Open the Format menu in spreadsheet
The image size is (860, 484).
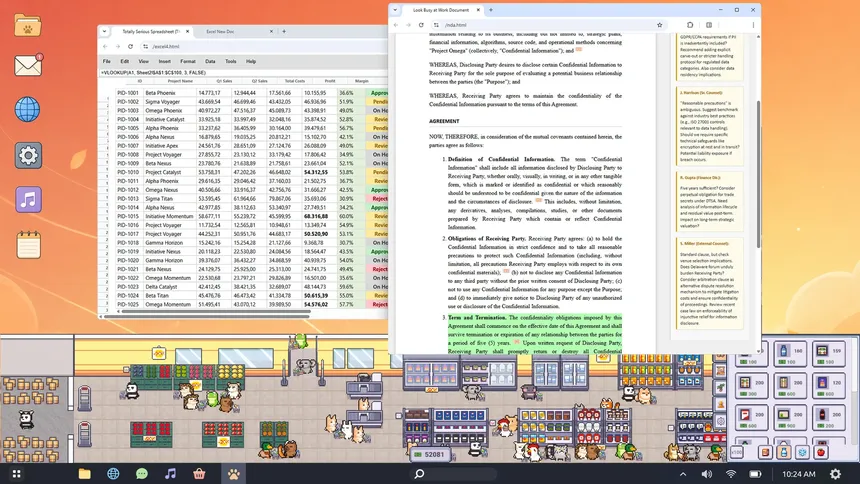(x=187, y=61)
